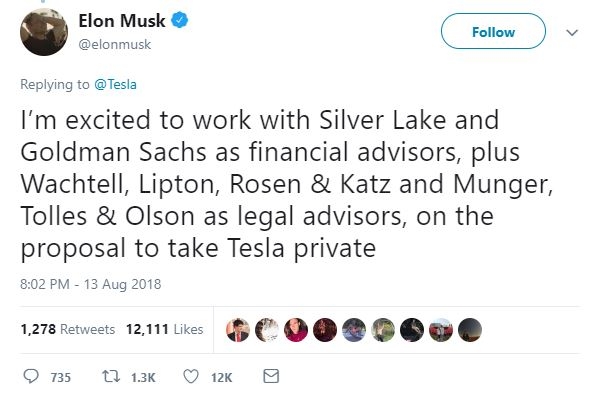
Task: View the 12,111 Likes list
Action: pyautogui.click(x=165, y=329)
